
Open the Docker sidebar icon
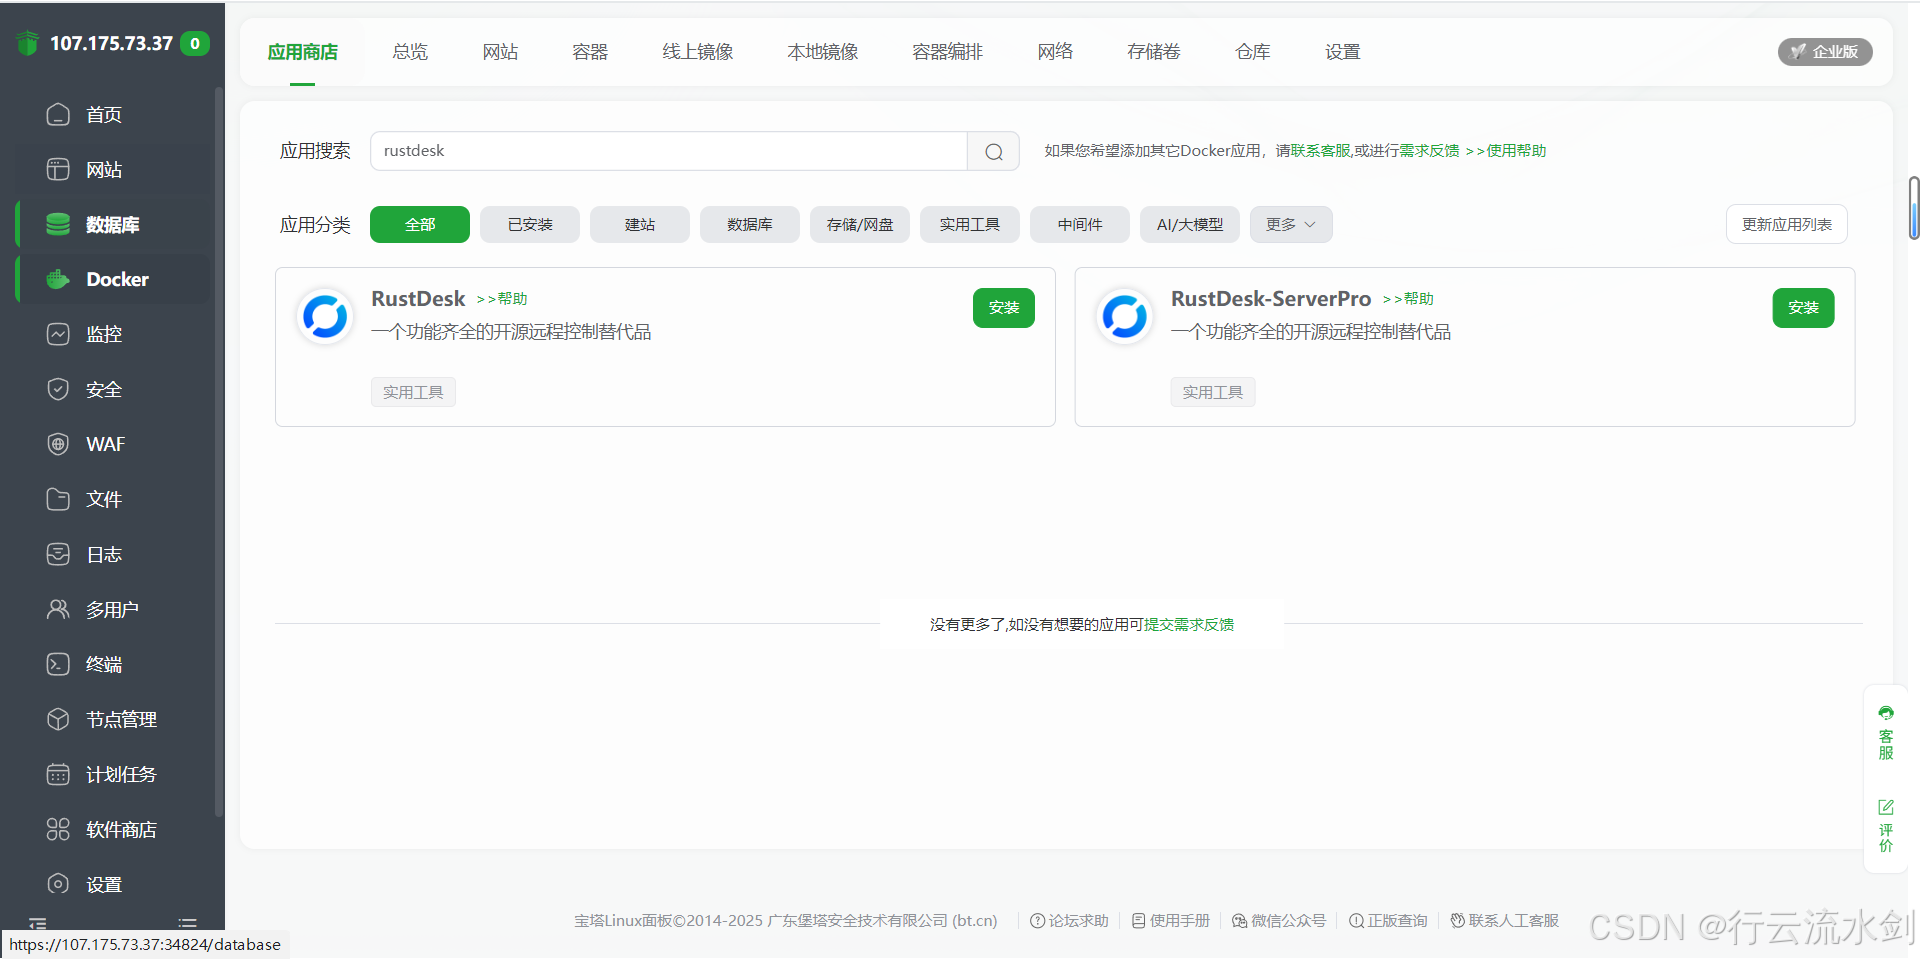pyautogui.click(x=58, y=279)
